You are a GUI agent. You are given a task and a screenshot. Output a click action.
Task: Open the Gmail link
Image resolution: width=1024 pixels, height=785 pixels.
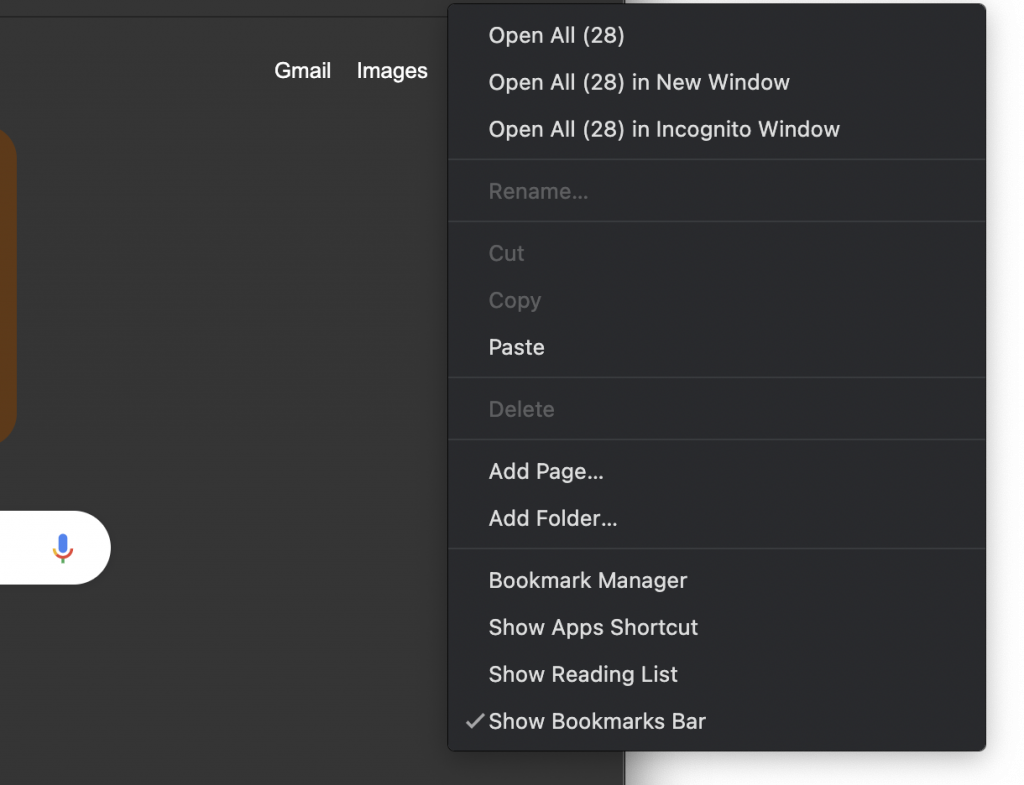[x=303, y=70]
